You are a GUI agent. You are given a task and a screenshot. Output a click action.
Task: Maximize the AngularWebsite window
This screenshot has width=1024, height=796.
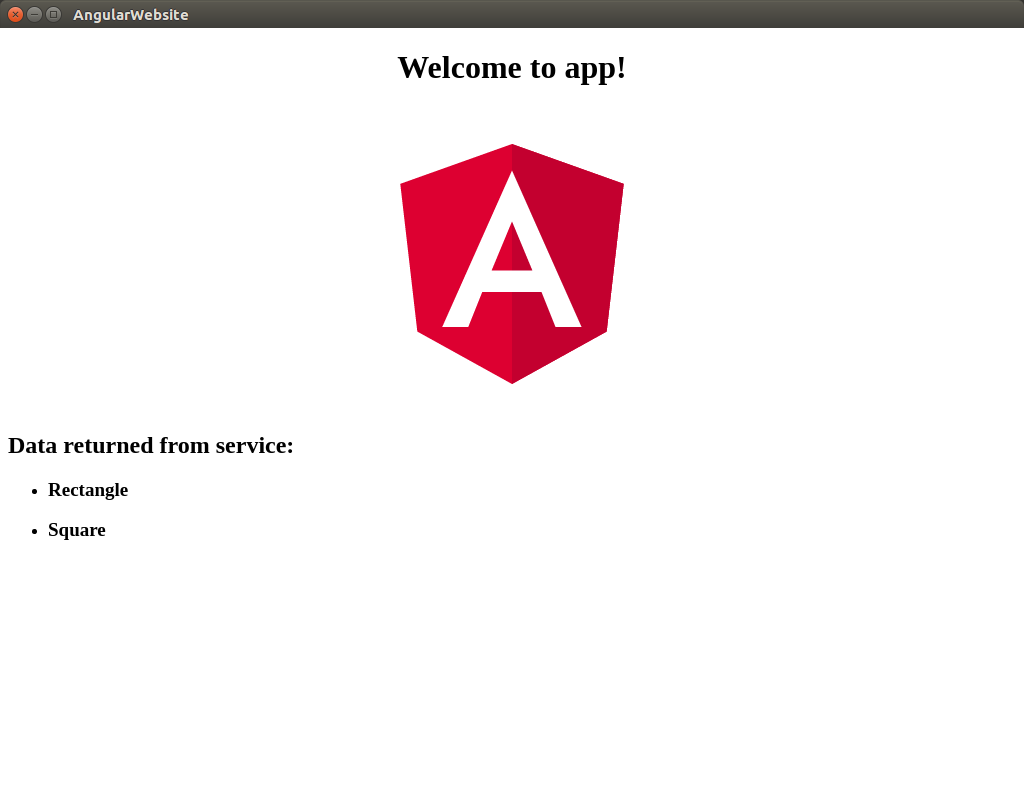(x=53, y=14)
